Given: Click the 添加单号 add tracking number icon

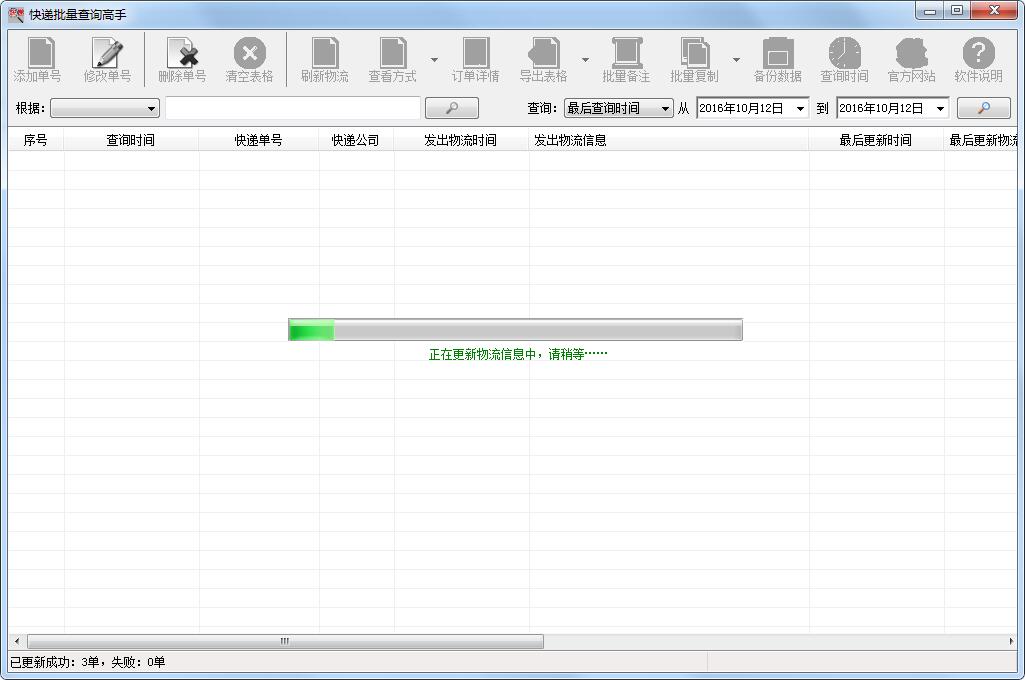Looking at the screenshot, I should coord(39,52).
